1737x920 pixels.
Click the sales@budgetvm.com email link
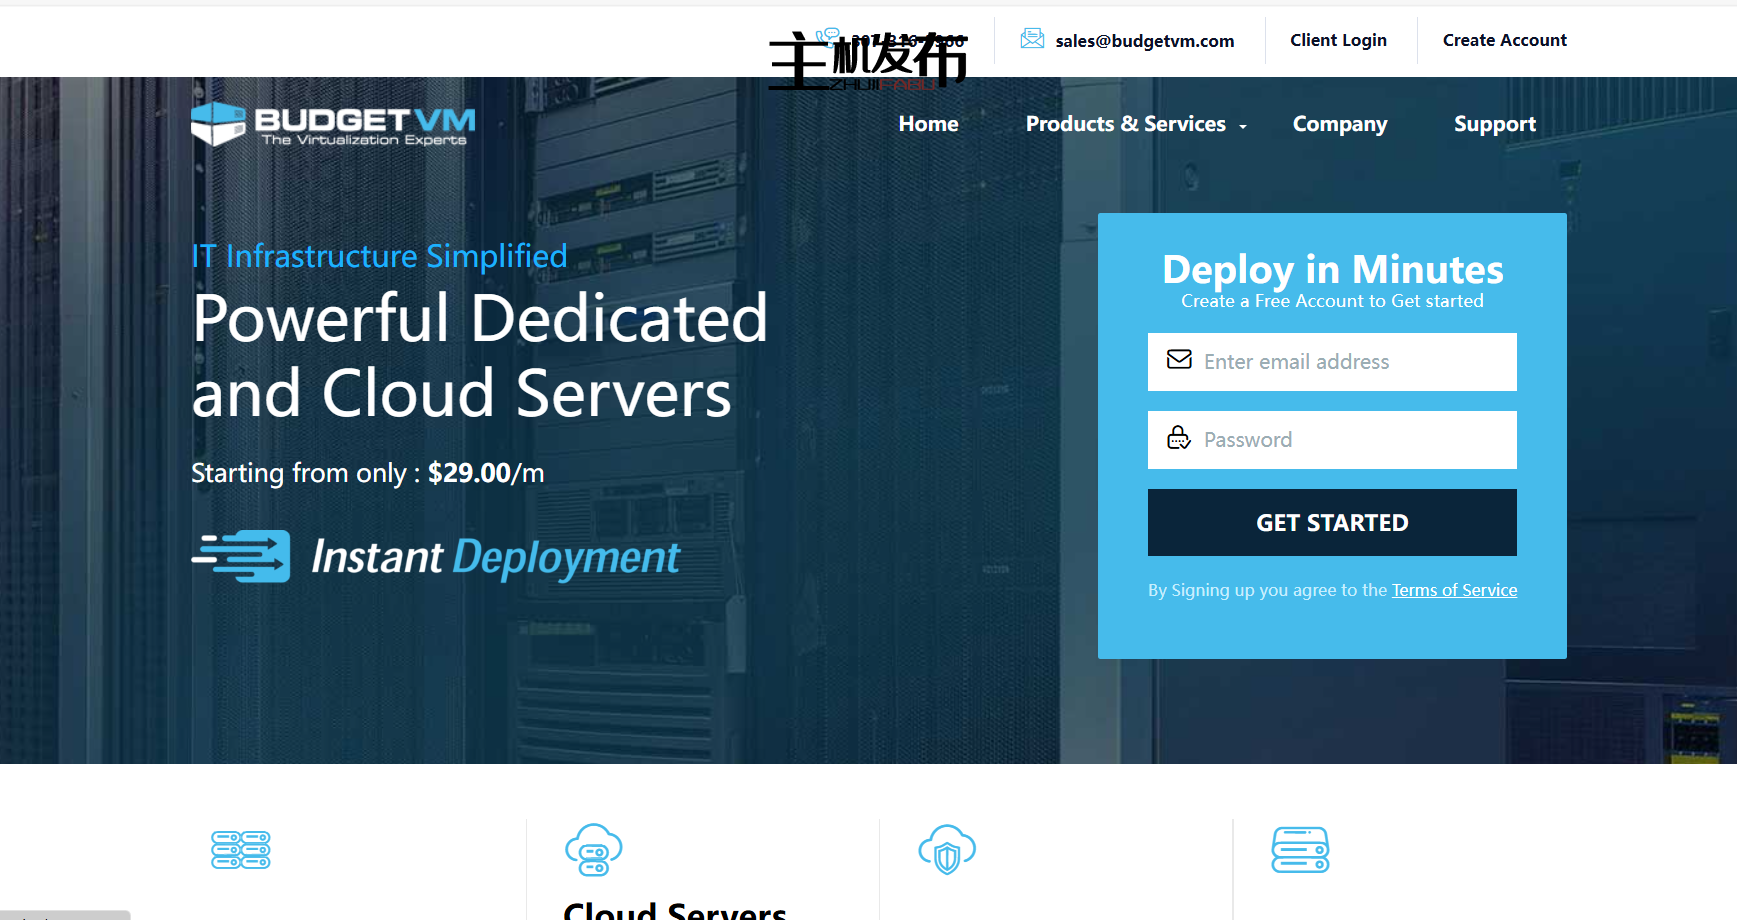click(x=1144, y=41)
